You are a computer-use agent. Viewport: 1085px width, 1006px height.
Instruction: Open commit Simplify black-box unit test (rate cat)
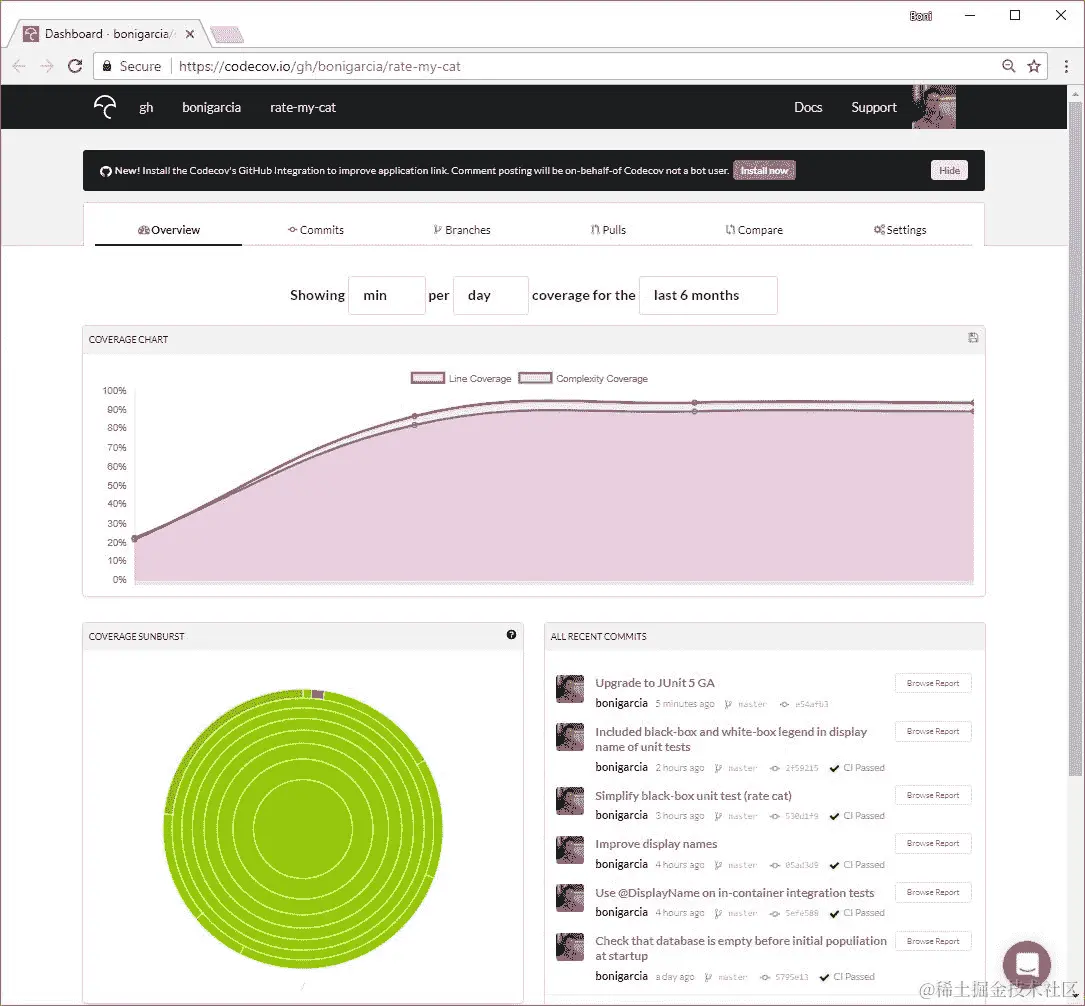(x=693, y=796)
